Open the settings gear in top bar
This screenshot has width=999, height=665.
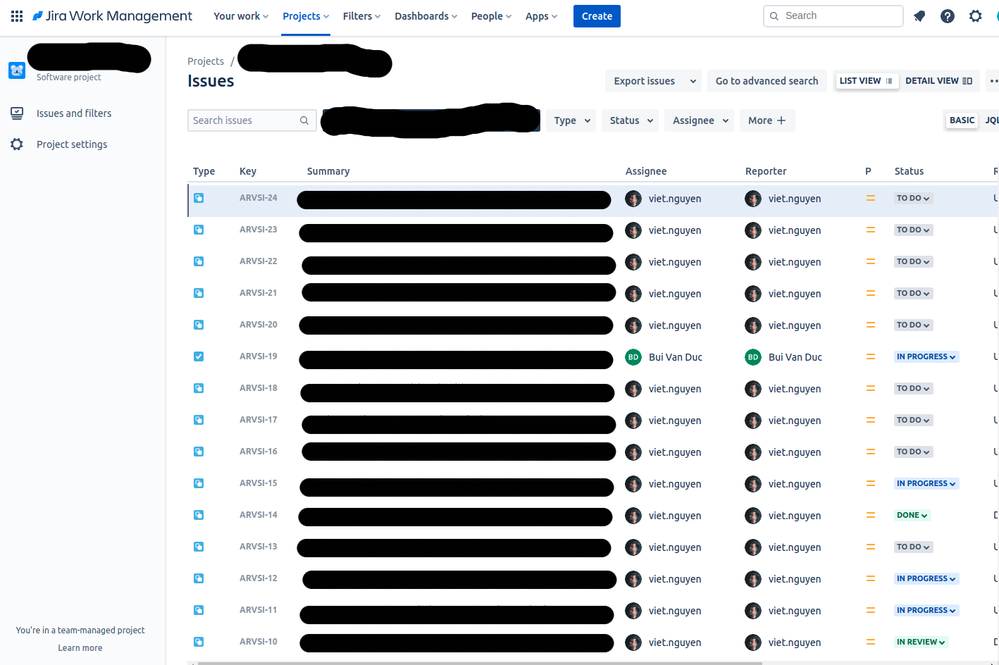click(x=975, y=16)
